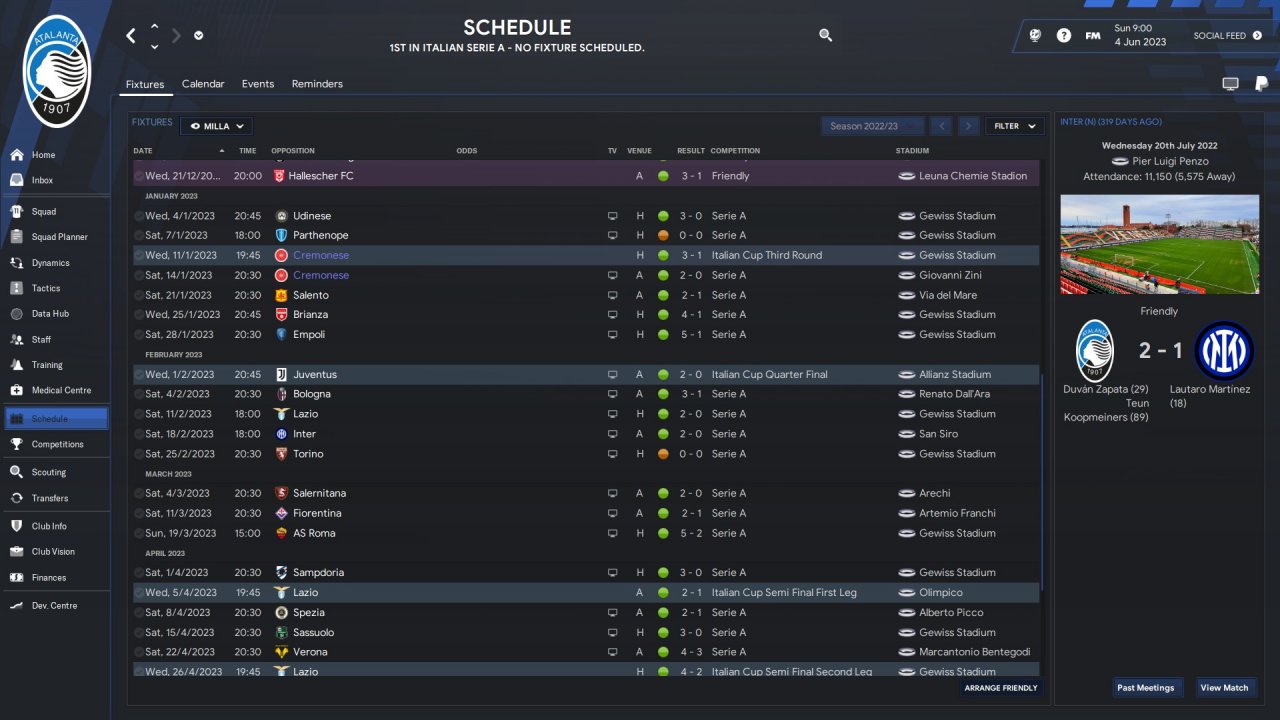
Task: Open the Reminders tab
Action: coord(317,84)
